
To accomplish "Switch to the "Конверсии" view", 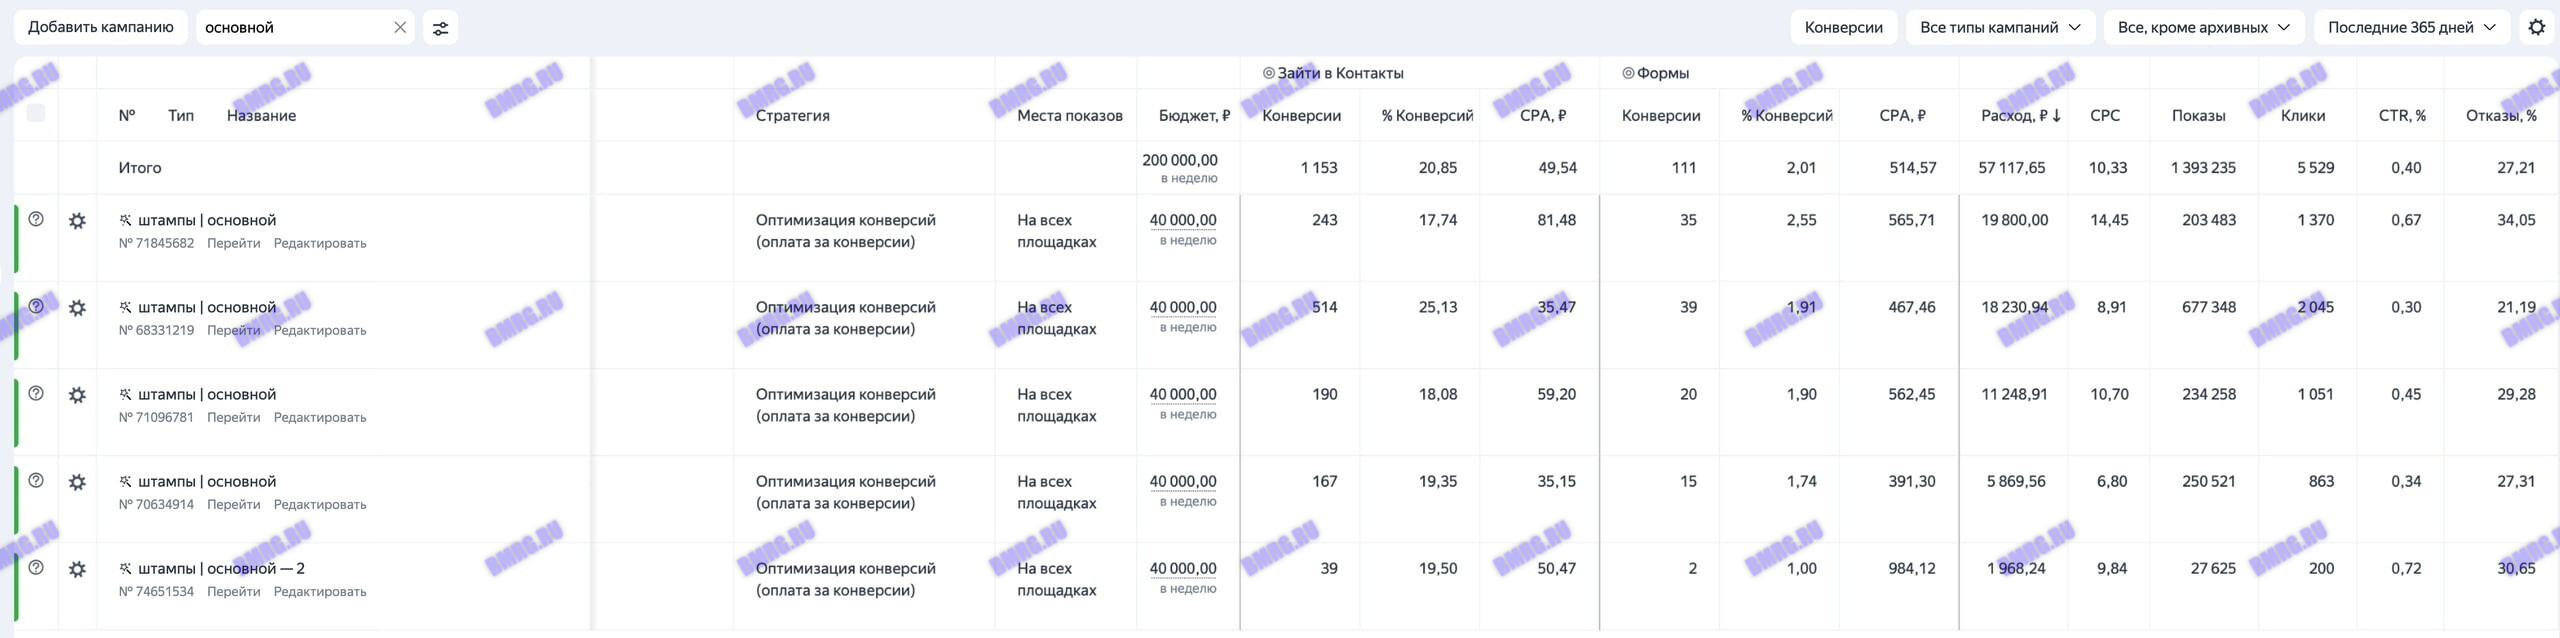I will pos(1843,27).
